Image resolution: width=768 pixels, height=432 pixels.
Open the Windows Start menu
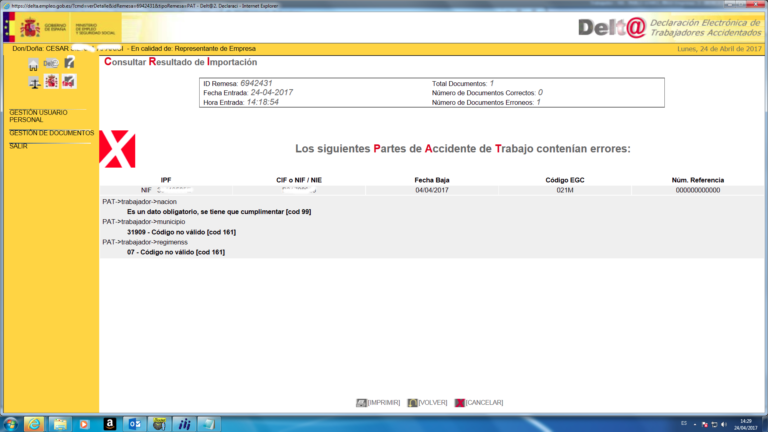[x=12, y=424]
